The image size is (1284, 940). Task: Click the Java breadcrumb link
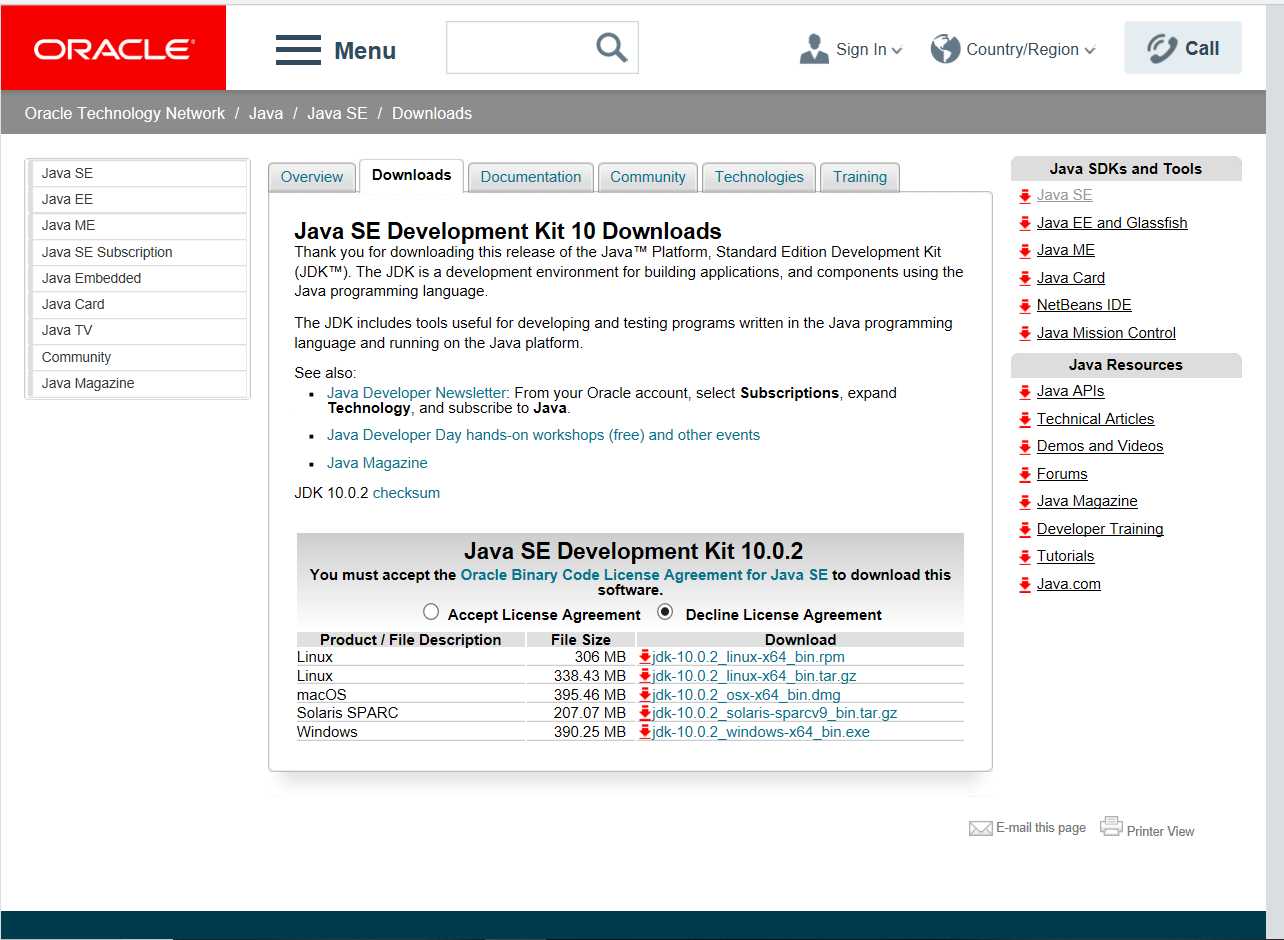266,113
